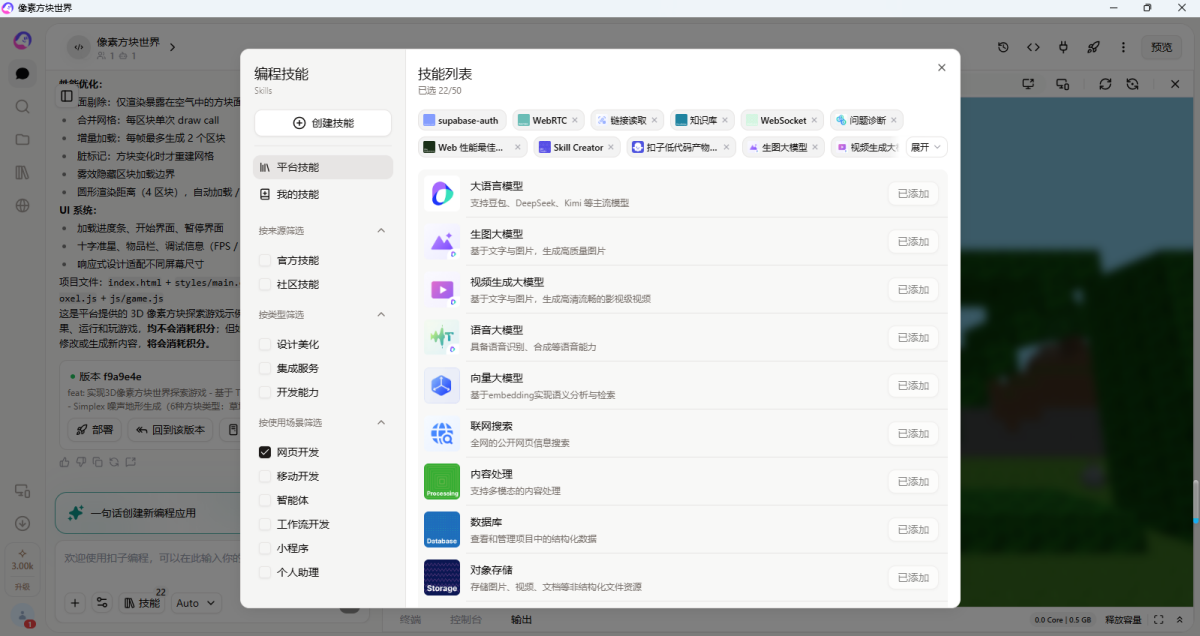Close the skills dialog with X
The width and height of the screenshot is (1200, 636).
click(941, 68)
